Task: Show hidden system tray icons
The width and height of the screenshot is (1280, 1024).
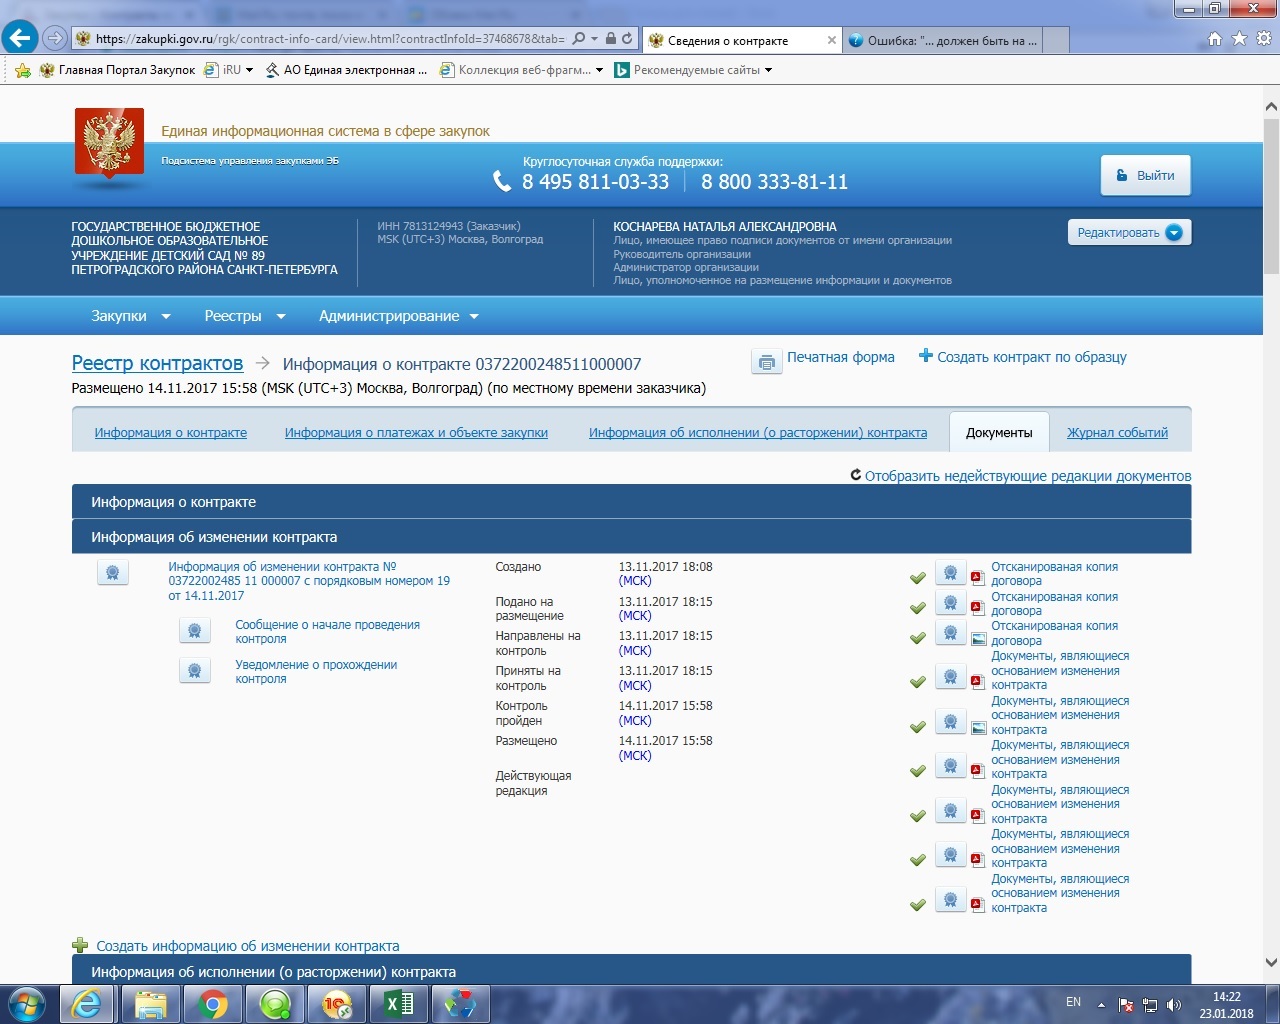Action: pyautogui.click(x=1101, y=1005)
